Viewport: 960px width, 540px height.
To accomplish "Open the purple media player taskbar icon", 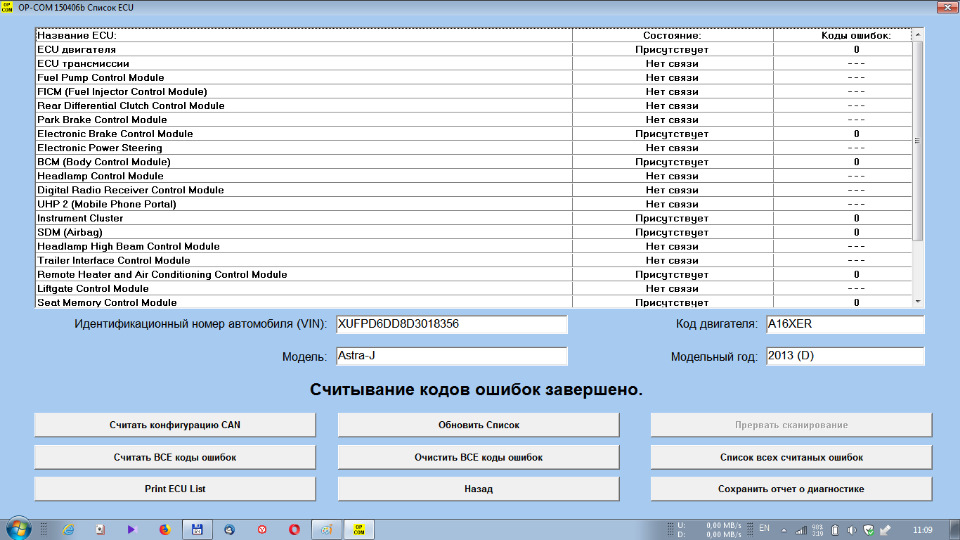I will click(132, 530).
